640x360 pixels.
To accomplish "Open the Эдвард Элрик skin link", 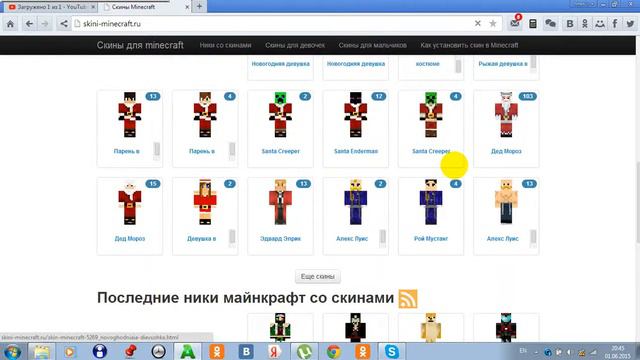I will pyautogui.click(x=280, y=238).
